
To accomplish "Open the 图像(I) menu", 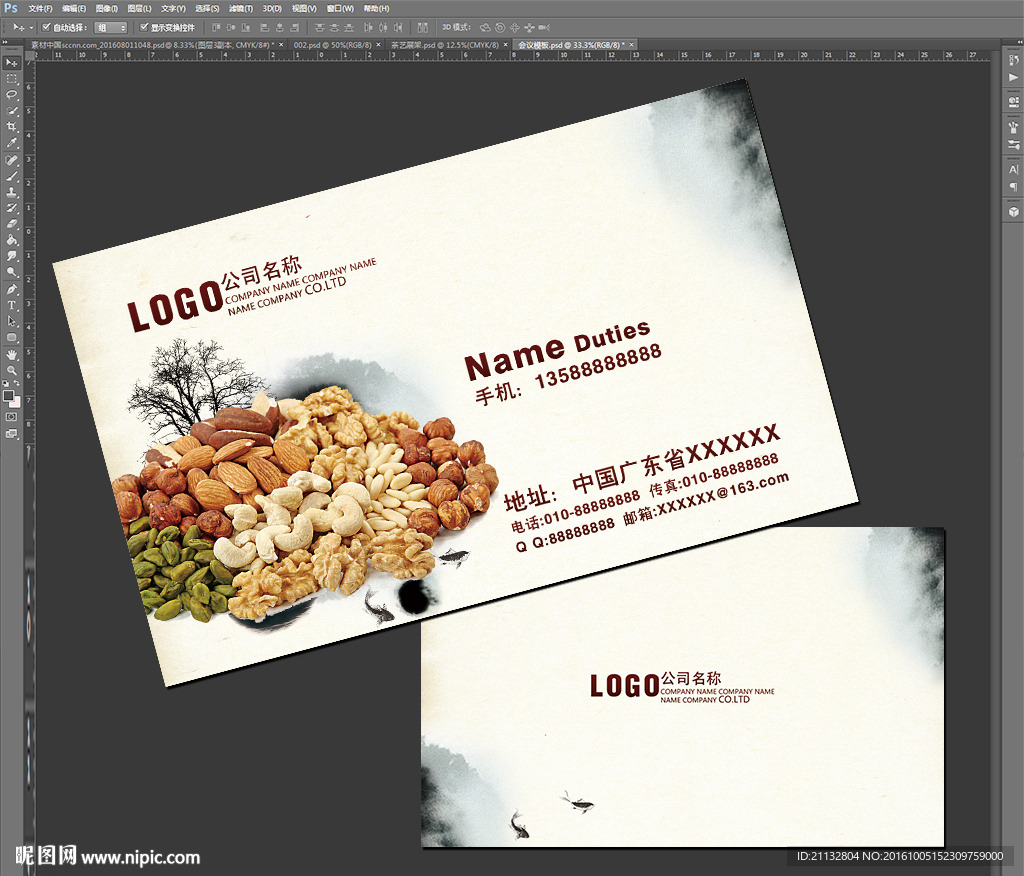I will coord(106,8).
